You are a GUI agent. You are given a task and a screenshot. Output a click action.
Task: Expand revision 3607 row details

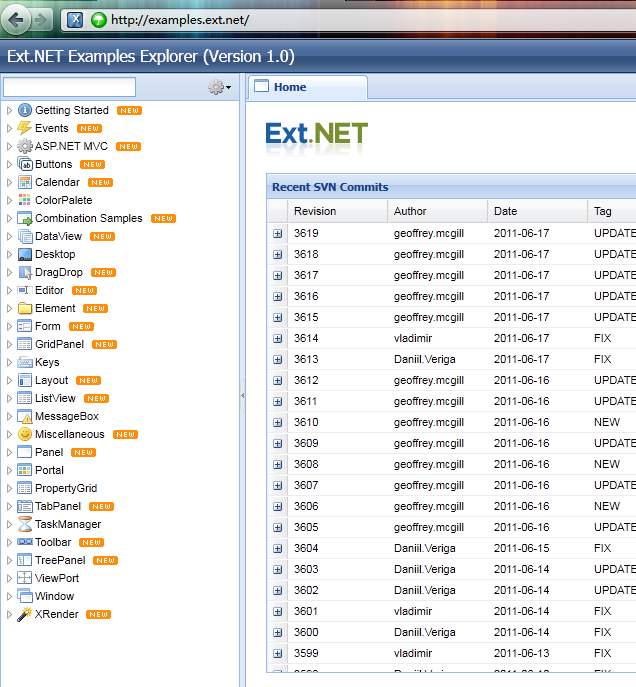point(278,485)
